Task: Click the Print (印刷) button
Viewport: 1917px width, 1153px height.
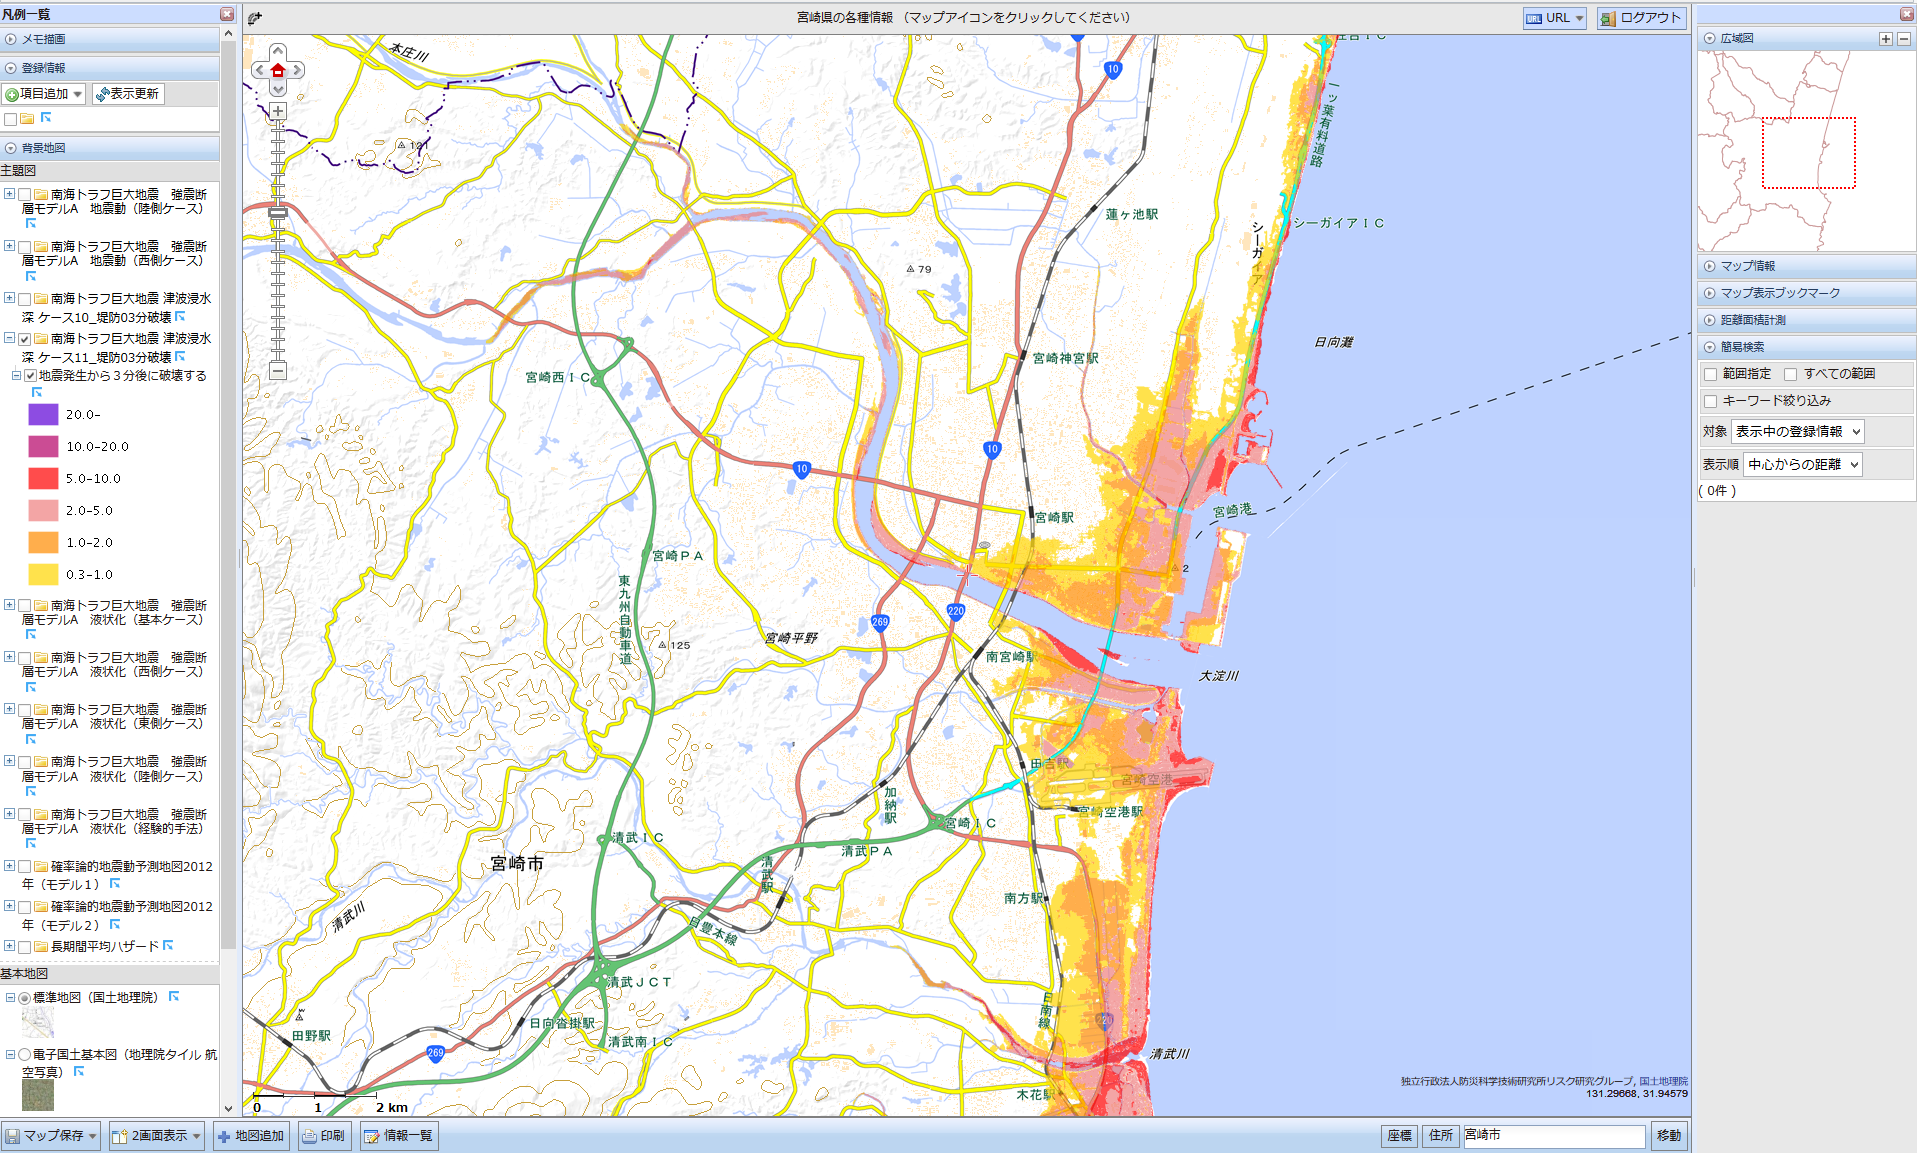Action: [324, 1136]
